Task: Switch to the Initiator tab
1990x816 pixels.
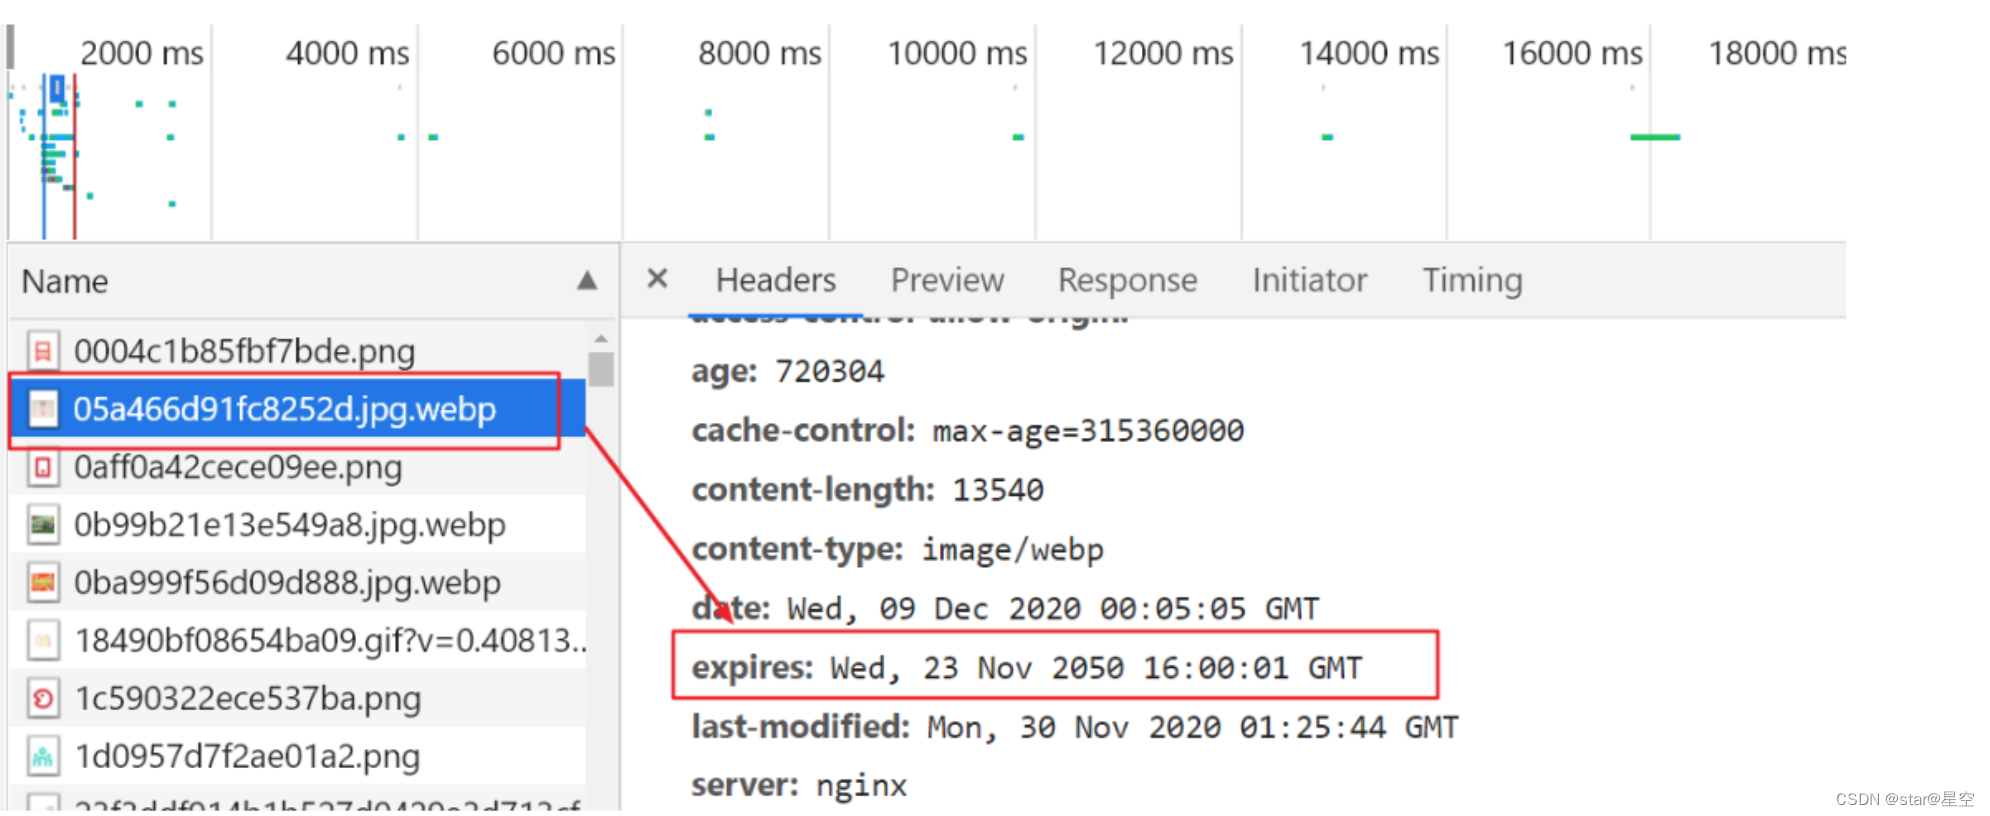Action: pyautogui.click(x=1309, y=280)
